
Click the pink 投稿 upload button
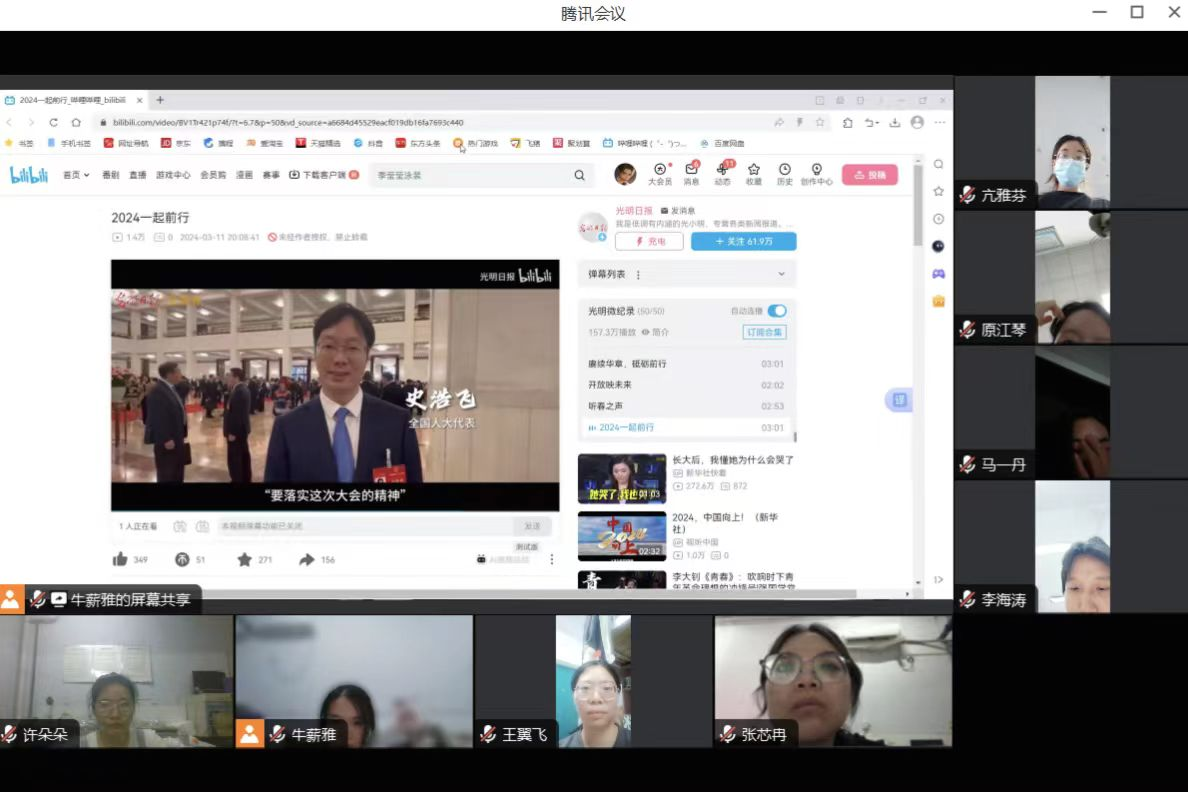869,175
